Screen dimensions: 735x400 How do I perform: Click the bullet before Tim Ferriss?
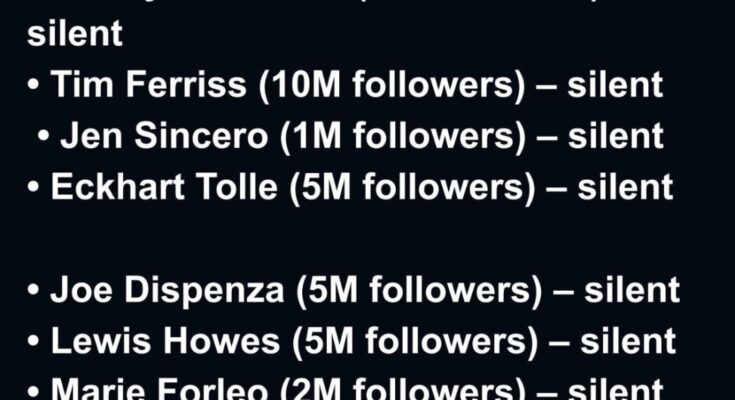34,86
